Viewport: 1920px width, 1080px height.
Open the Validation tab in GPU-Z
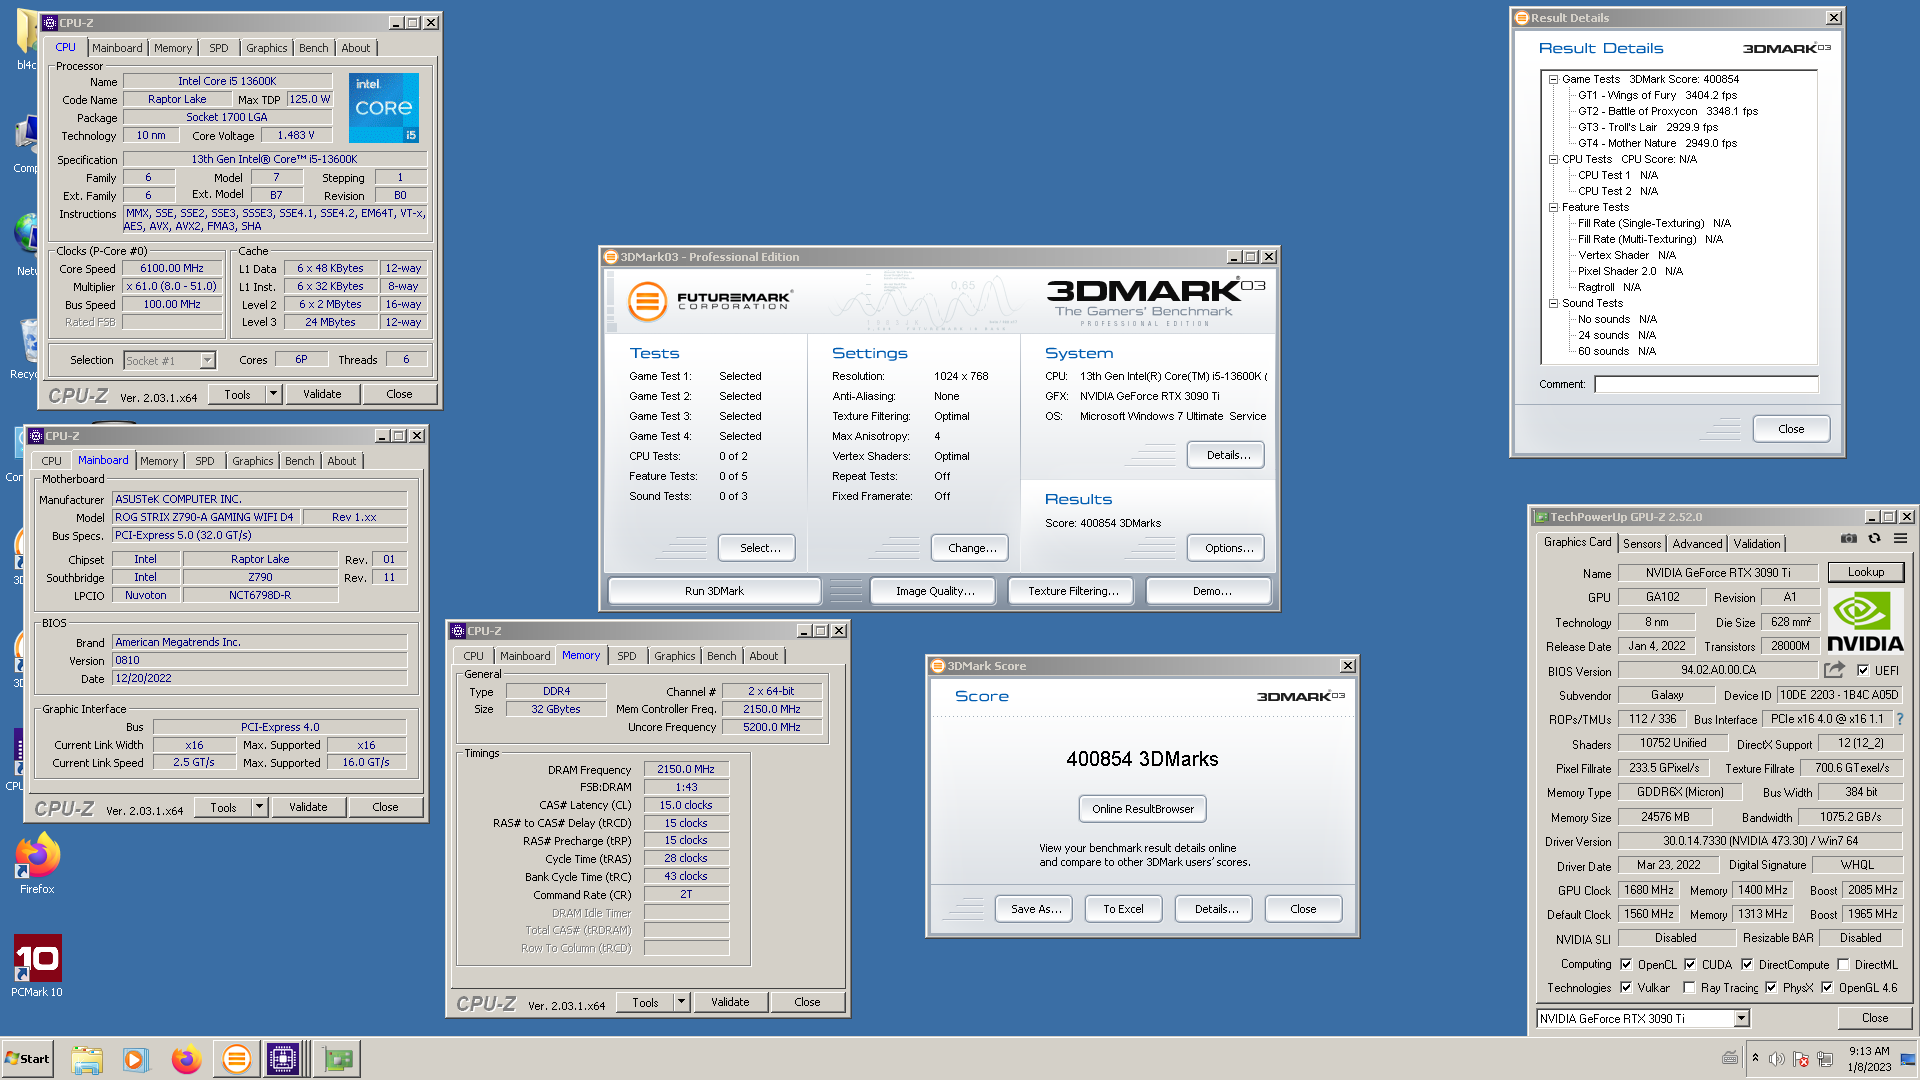click(x=1757, y=543)
